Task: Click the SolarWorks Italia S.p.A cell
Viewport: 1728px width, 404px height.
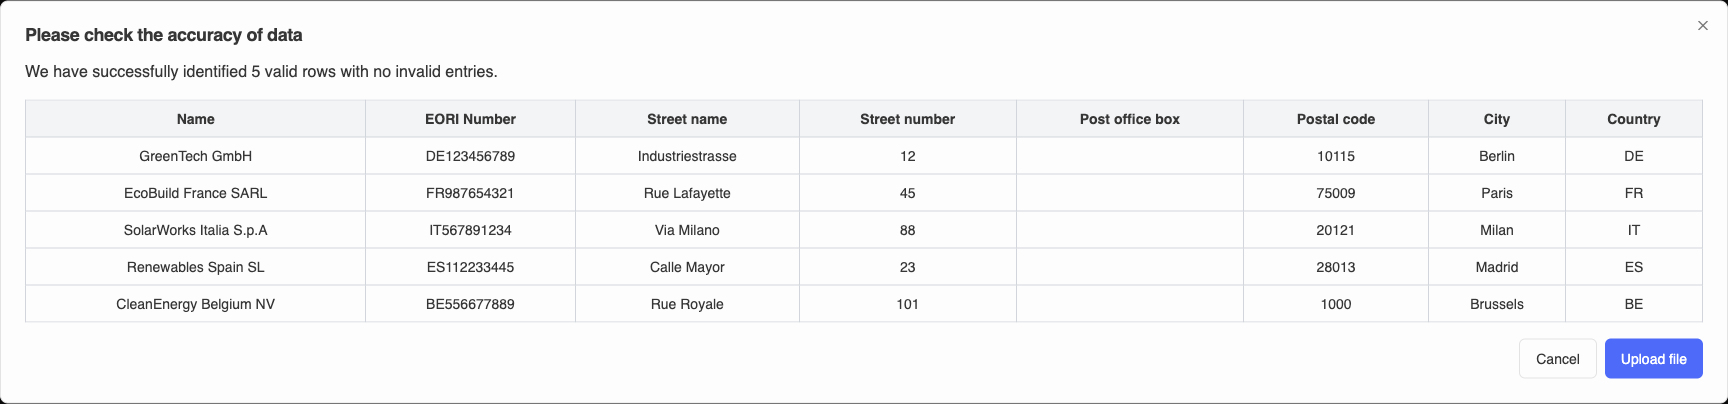Action: point(196,230)
